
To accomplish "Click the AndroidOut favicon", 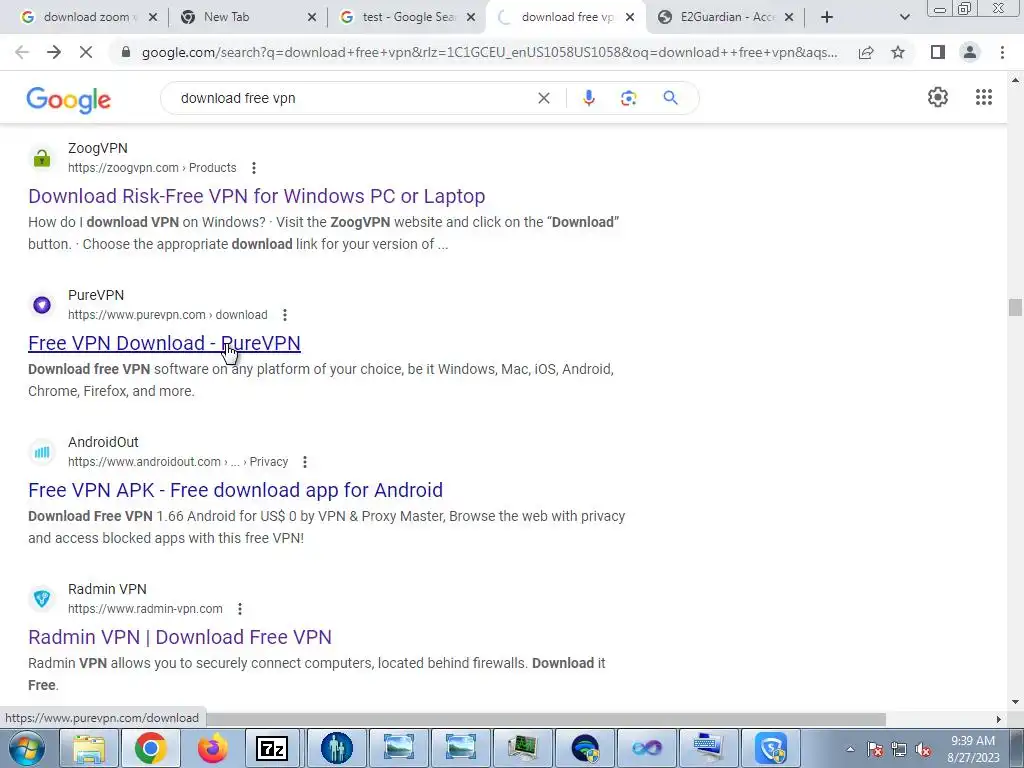I will (x=42, y=452).
